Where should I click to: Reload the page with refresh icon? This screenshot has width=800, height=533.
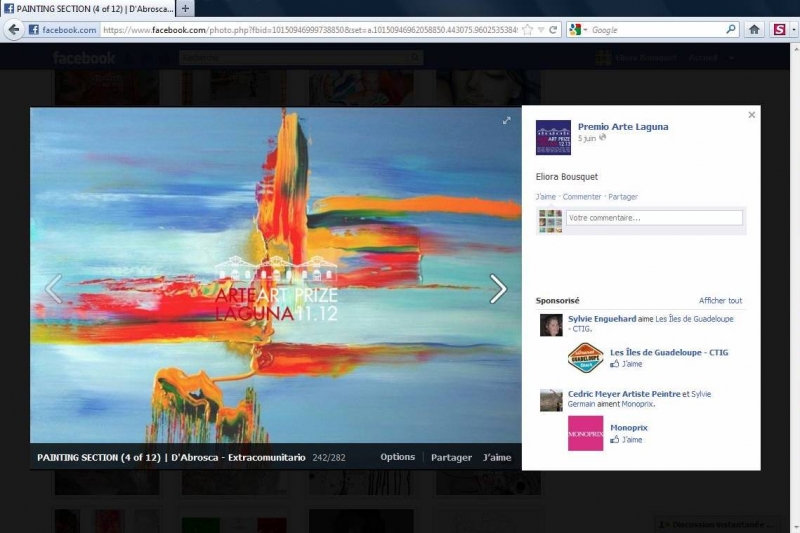pyautogui.click(x=553, y=30)
